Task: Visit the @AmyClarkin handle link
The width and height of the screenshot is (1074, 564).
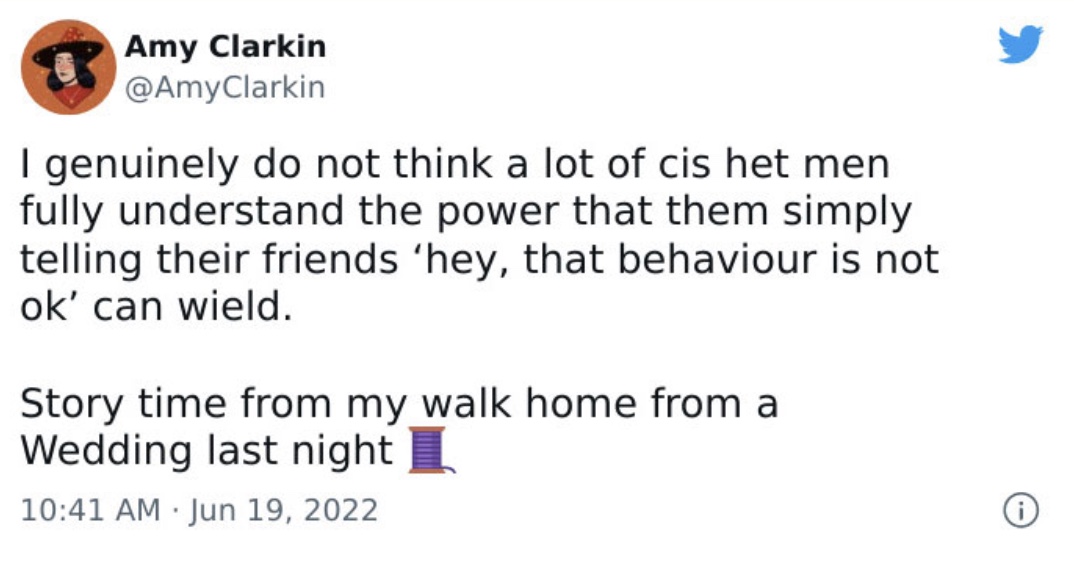Action: pos(225,87)
